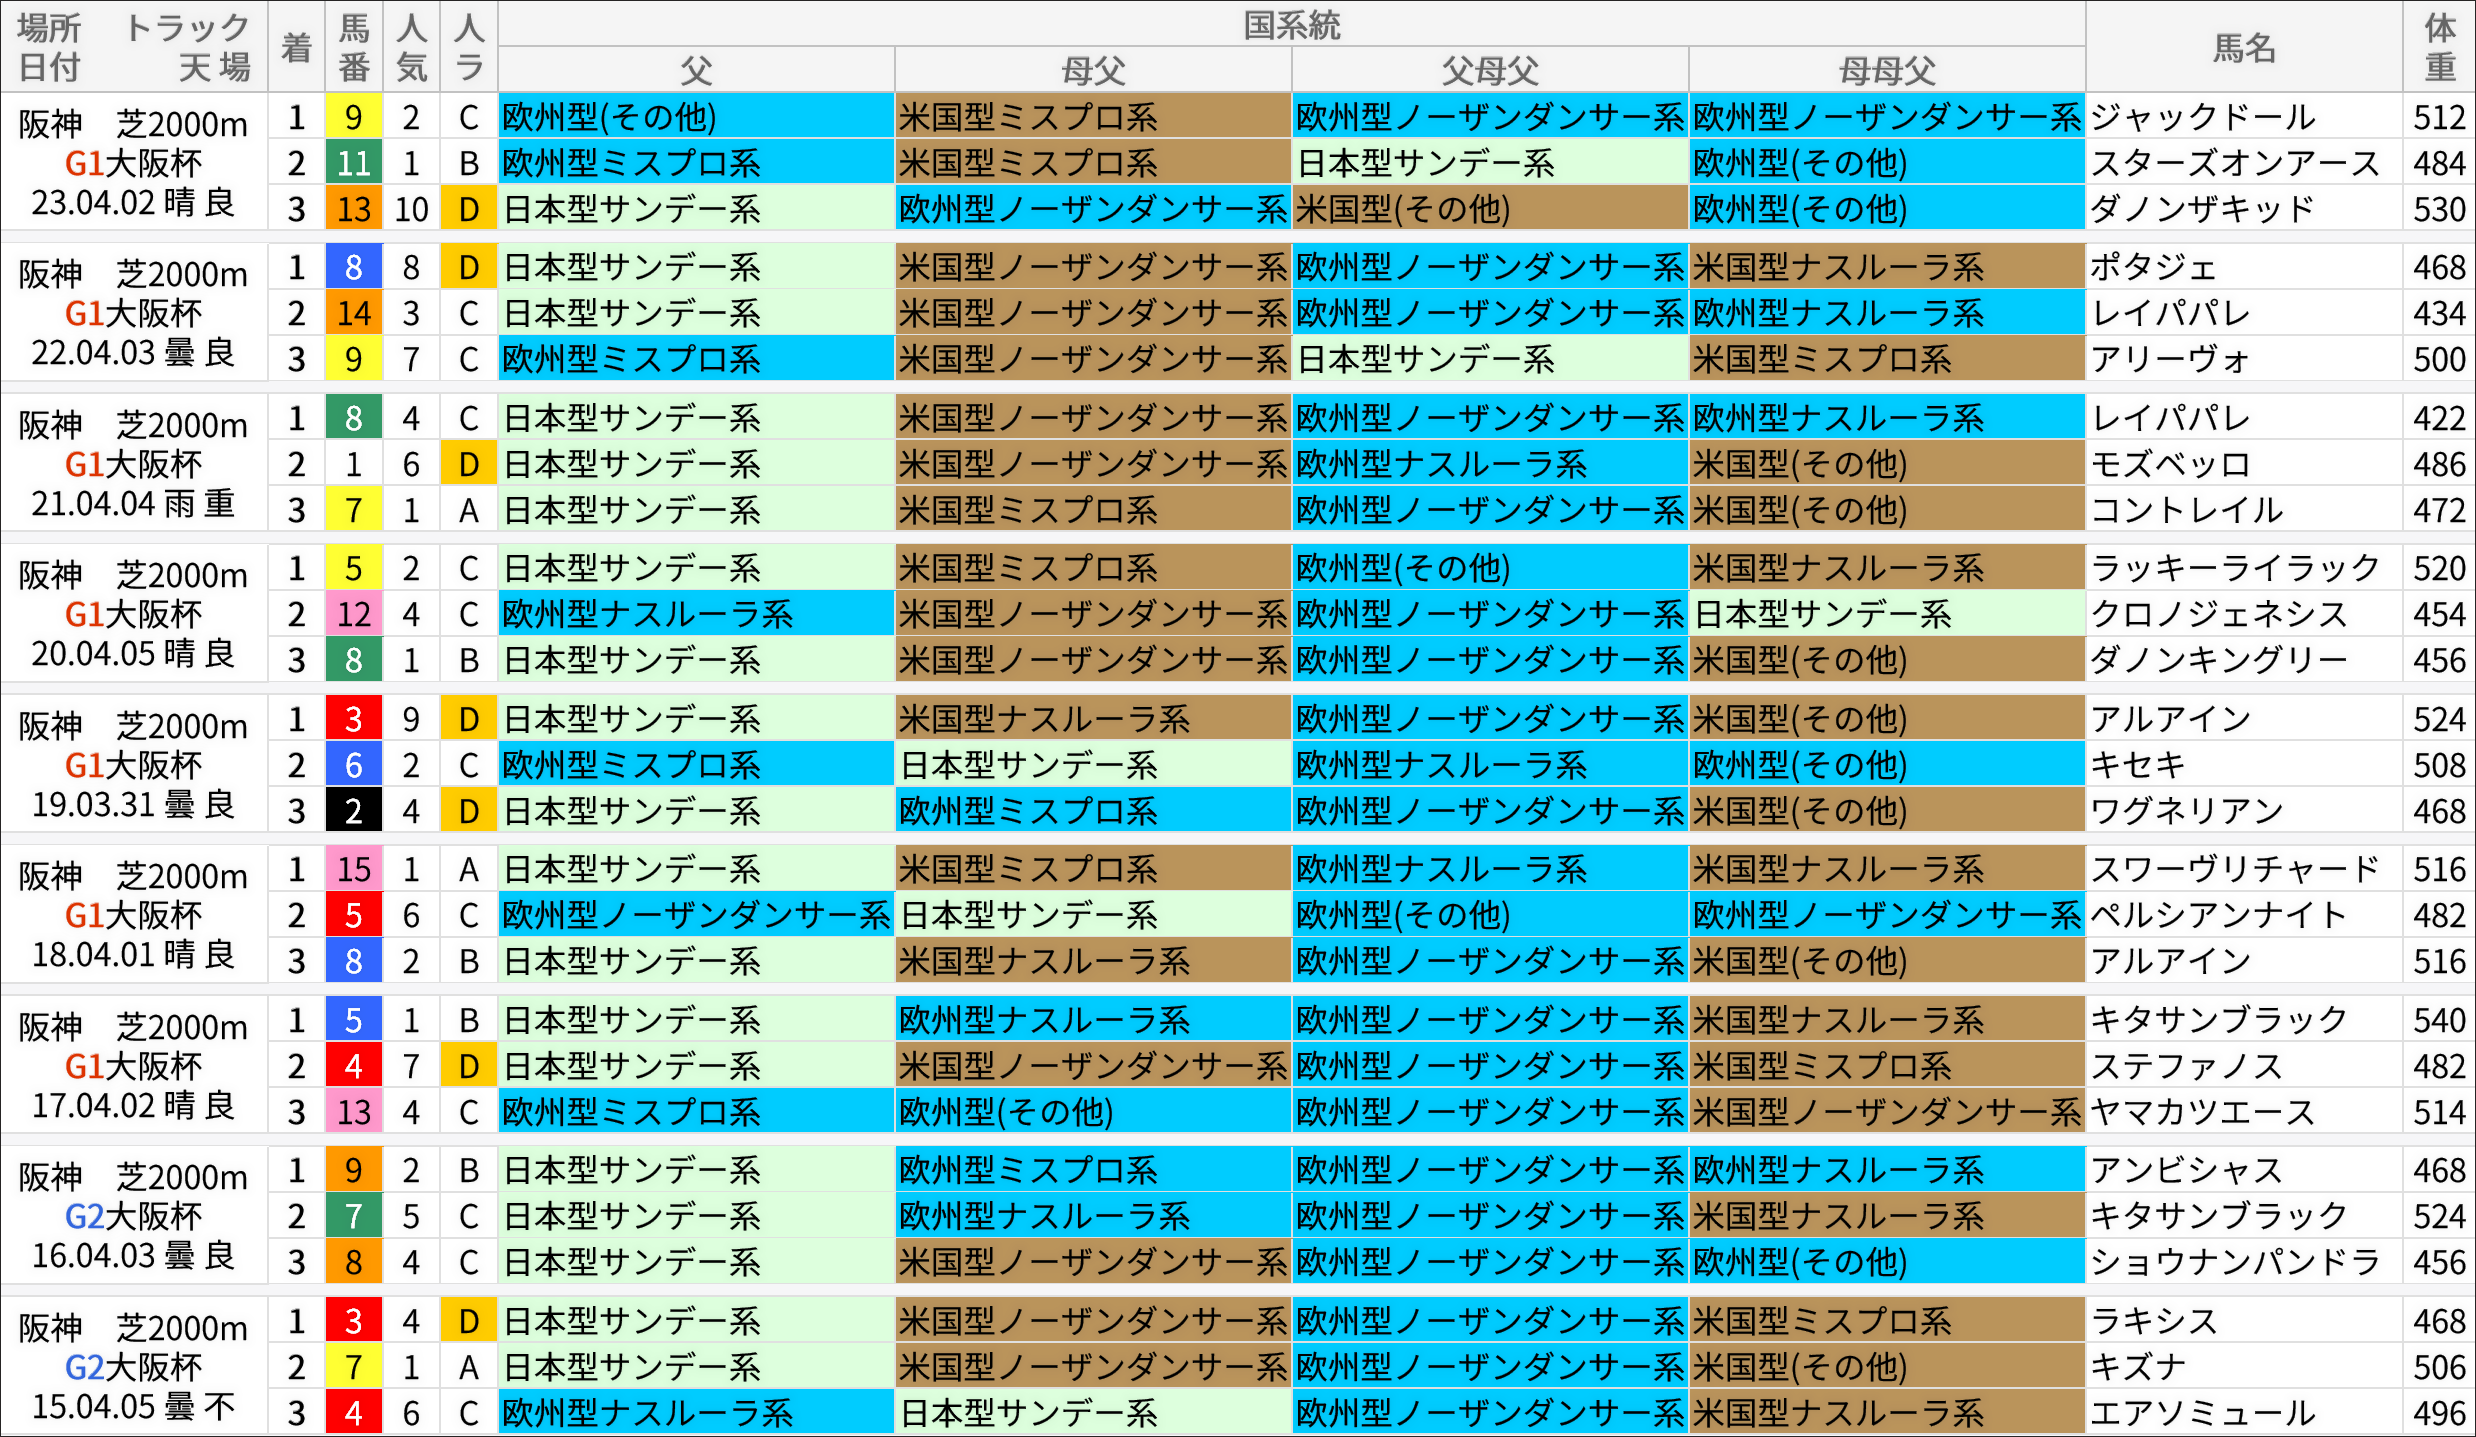Click the horse name ポタジェ
This screenshot has width=2476, height=1437.
click(x=2154, y=268)
